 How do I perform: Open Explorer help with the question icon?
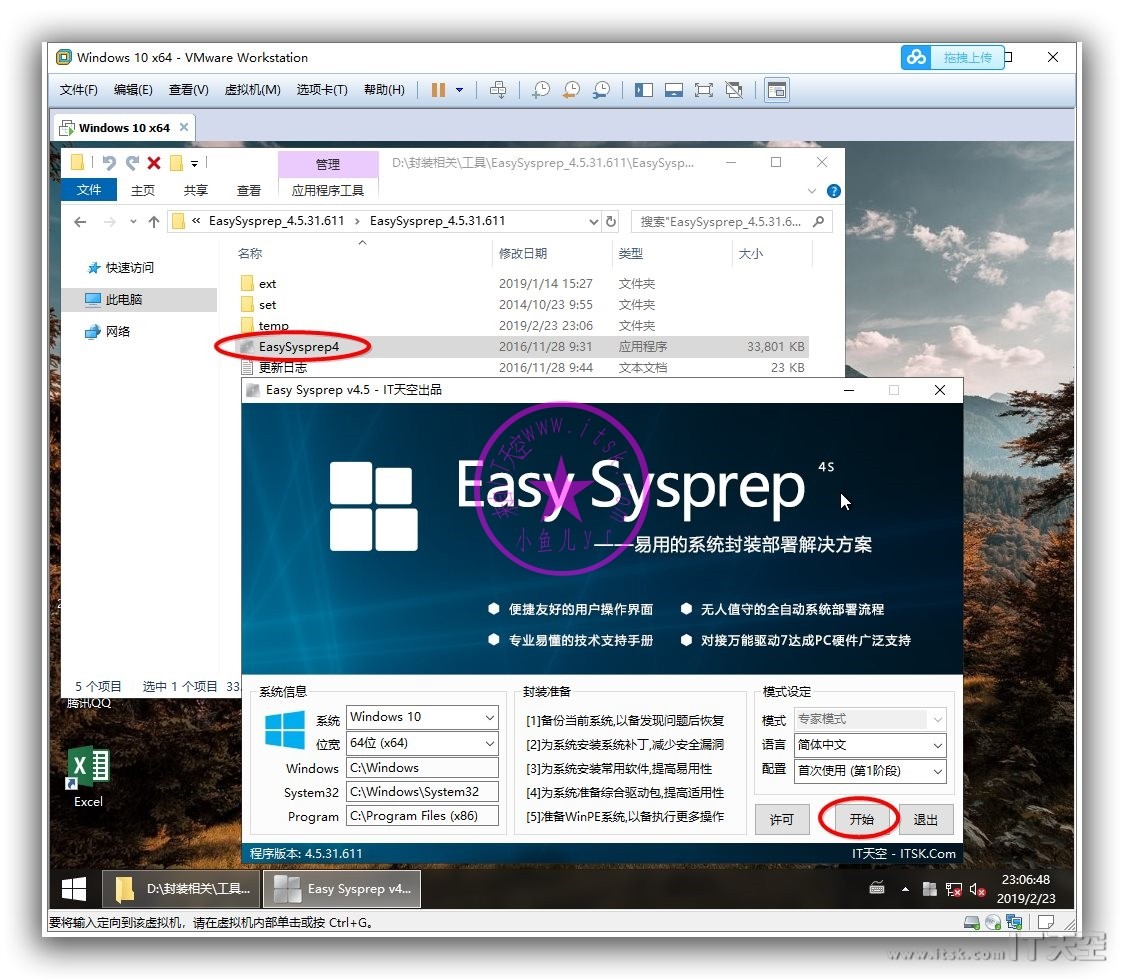click(x=834, y=191)
